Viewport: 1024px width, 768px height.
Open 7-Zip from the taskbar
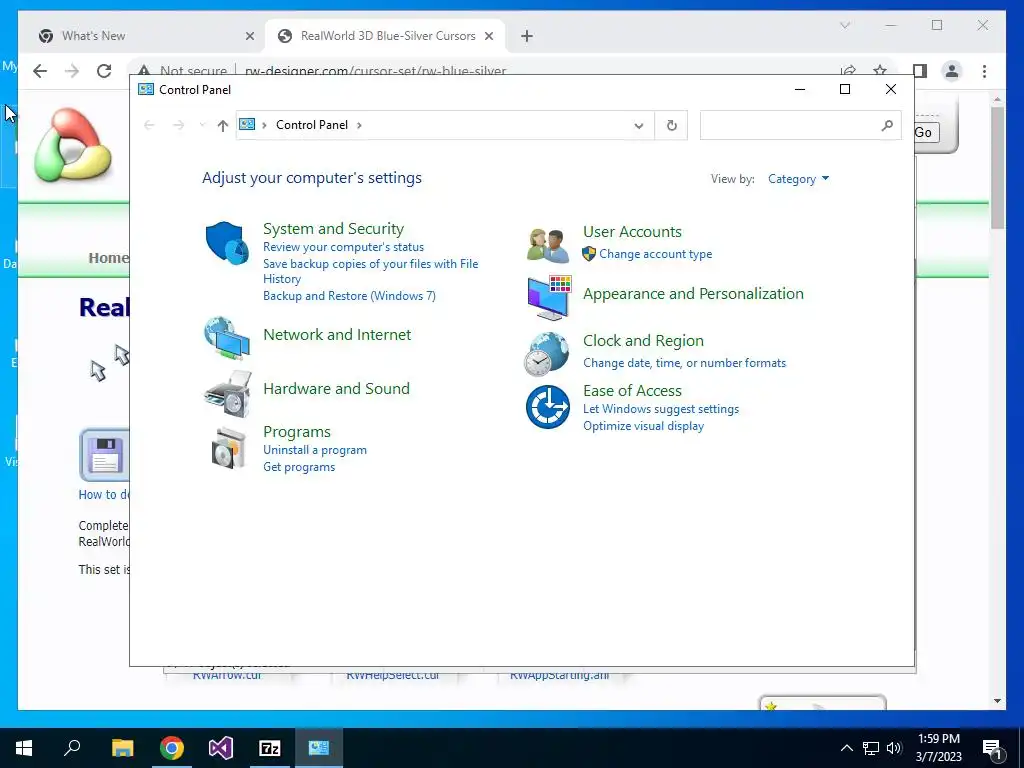[270, 748]
